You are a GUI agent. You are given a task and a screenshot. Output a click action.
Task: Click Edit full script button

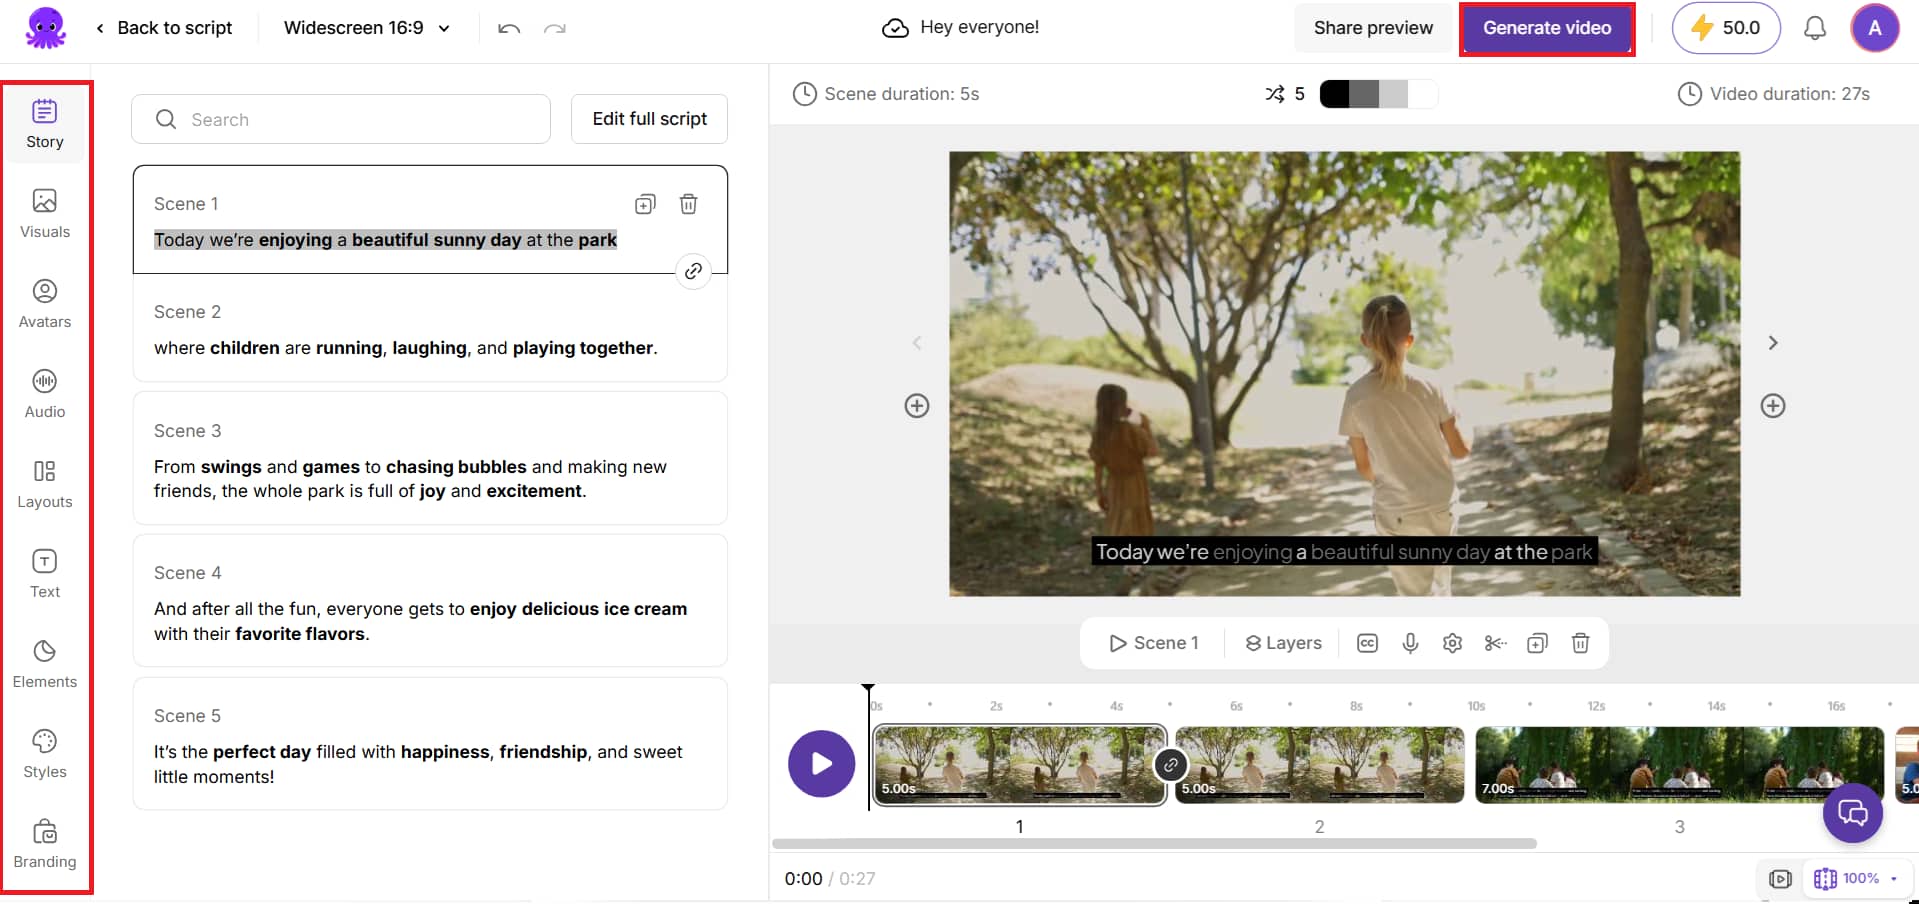point(649,119)
